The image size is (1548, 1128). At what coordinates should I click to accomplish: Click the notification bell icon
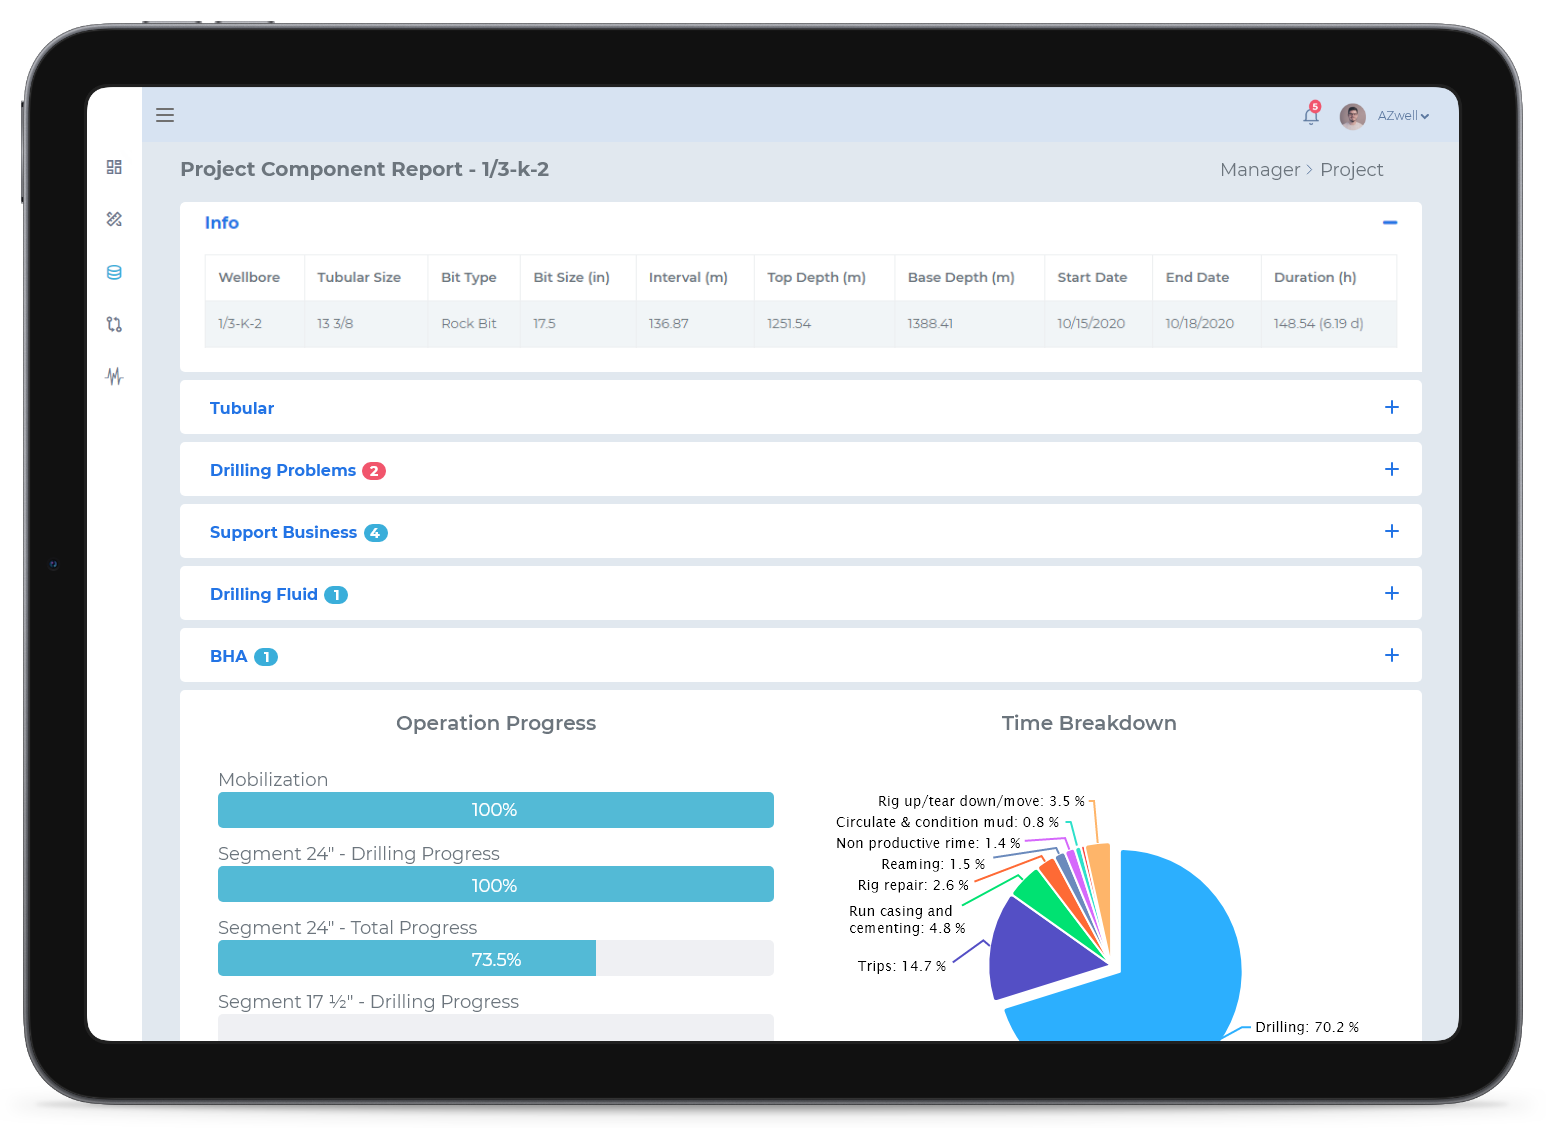(1311, 116)
